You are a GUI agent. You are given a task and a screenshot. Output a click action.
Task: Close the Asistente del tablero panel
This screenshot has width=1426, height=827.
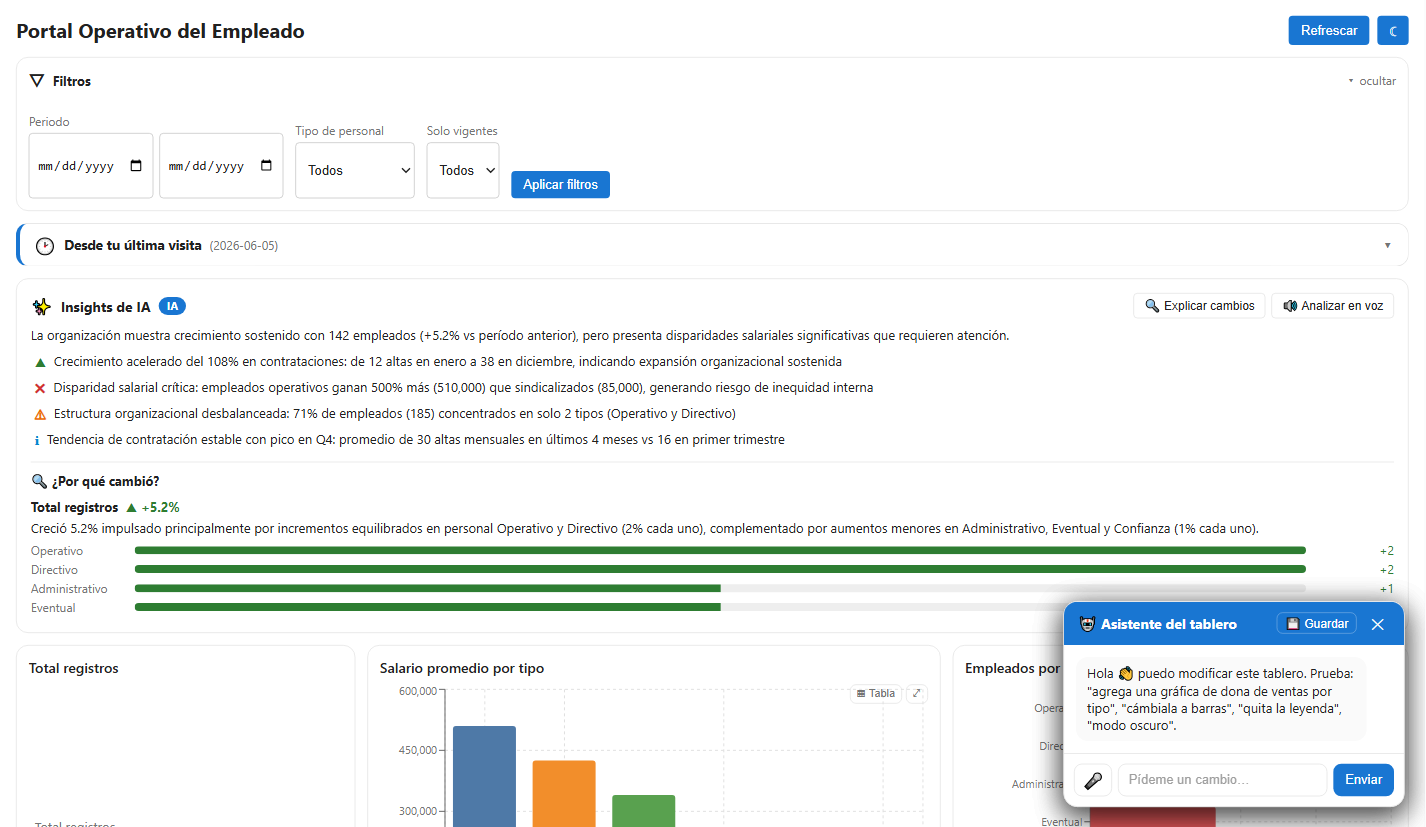(x=1378, y=624)
